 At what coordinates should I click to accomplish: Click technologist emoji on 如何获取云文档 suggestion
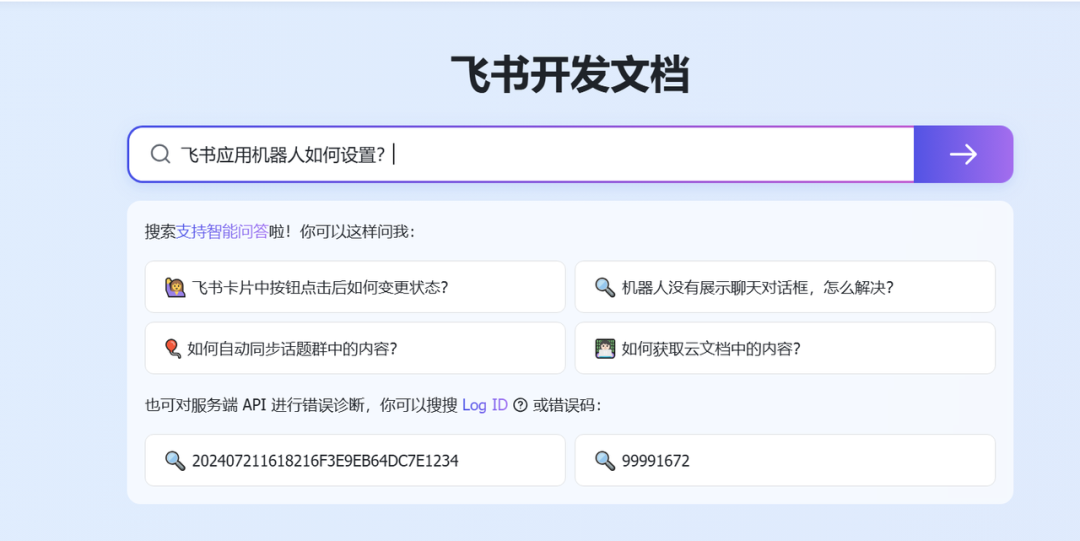pyautogui.click(x=605, y=348)
